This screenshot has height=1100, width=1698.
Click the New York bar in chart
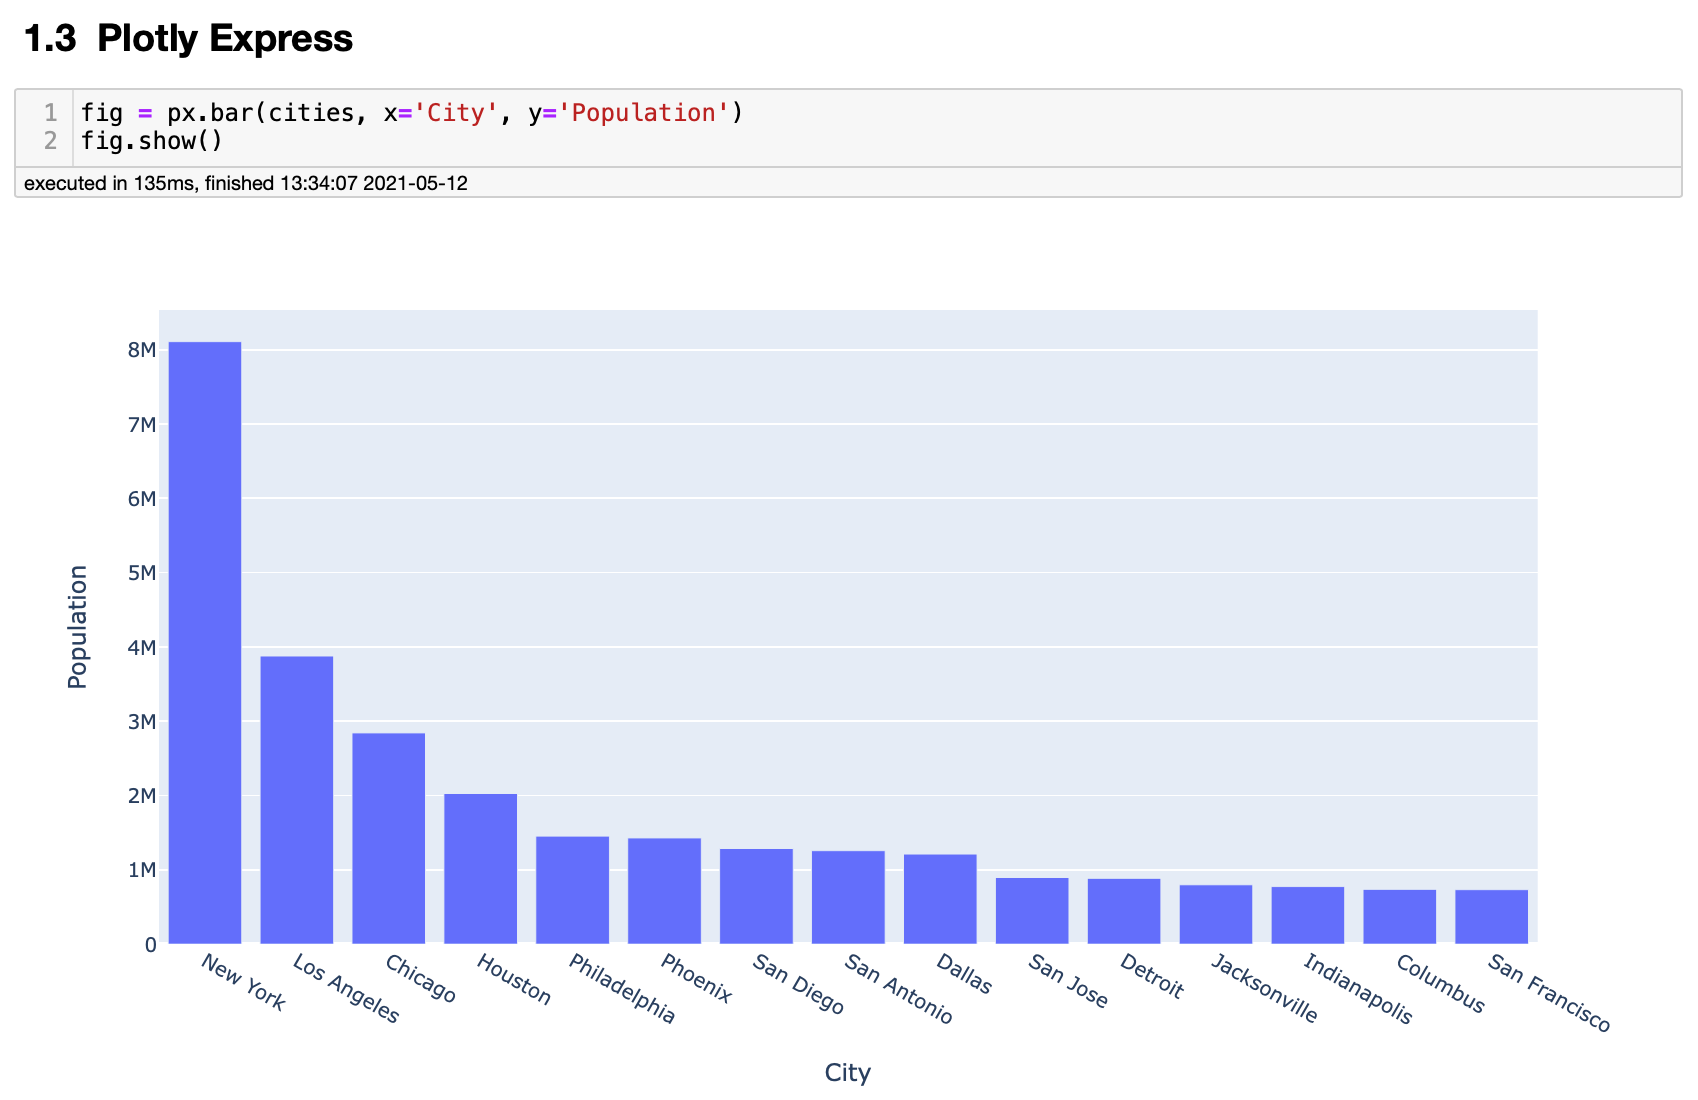(x=205, y=642)
